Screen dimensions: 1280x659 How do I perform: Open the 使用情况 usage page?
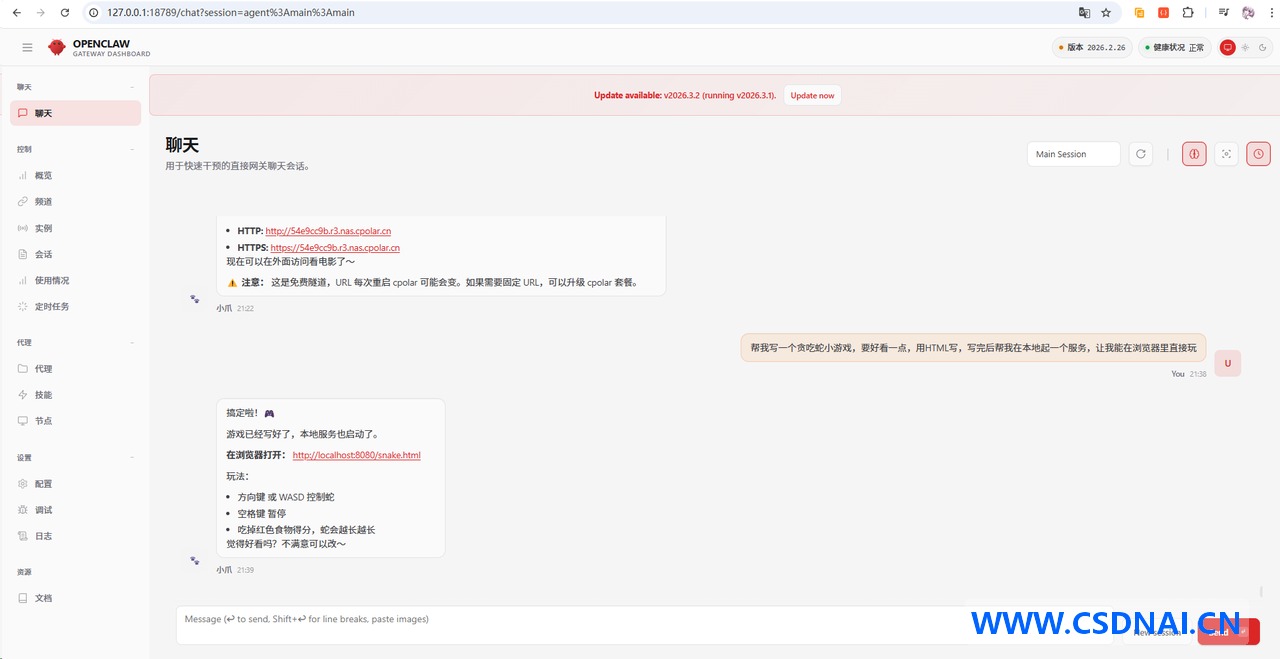click(76, 280)
